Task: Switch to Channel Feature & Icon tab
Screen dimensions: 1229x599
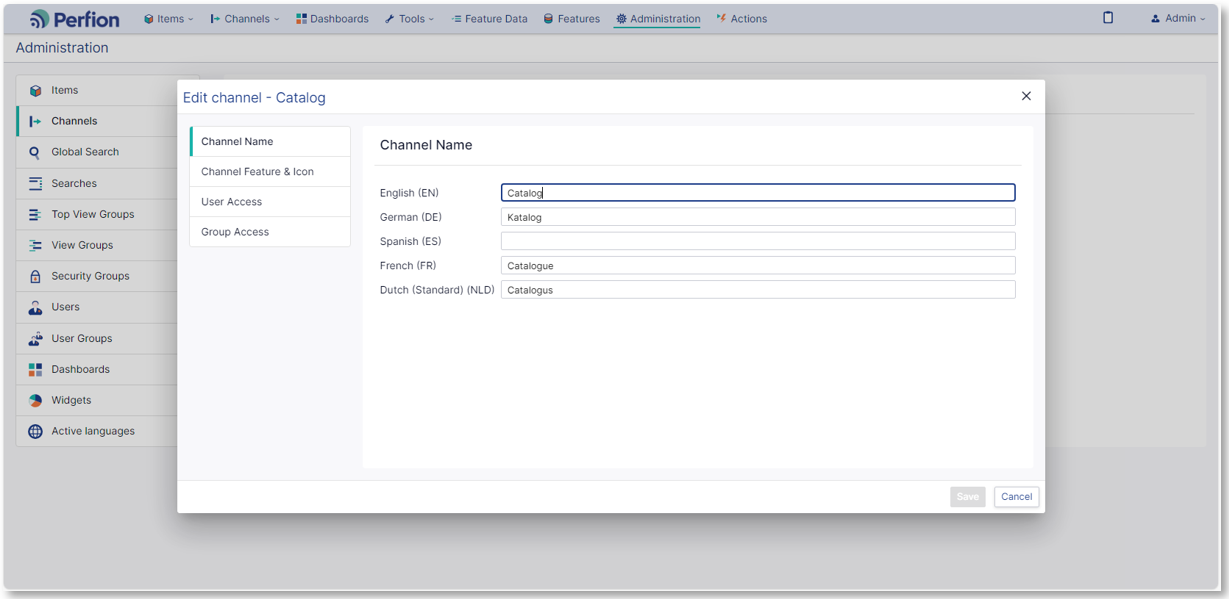Action: (x=270, y=171)
